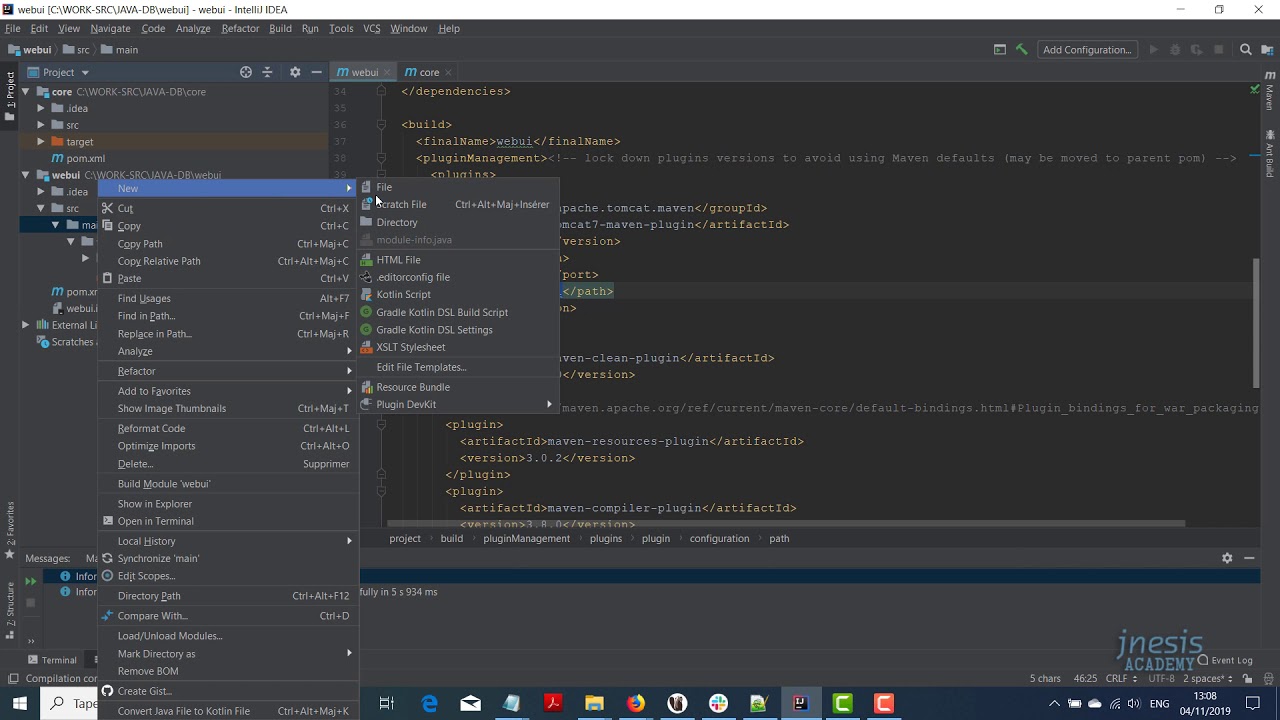The width and height of the screenshot is (1280, 720).
Task: Click the editor vertical scrollbar
Action: coord(1255,323)
